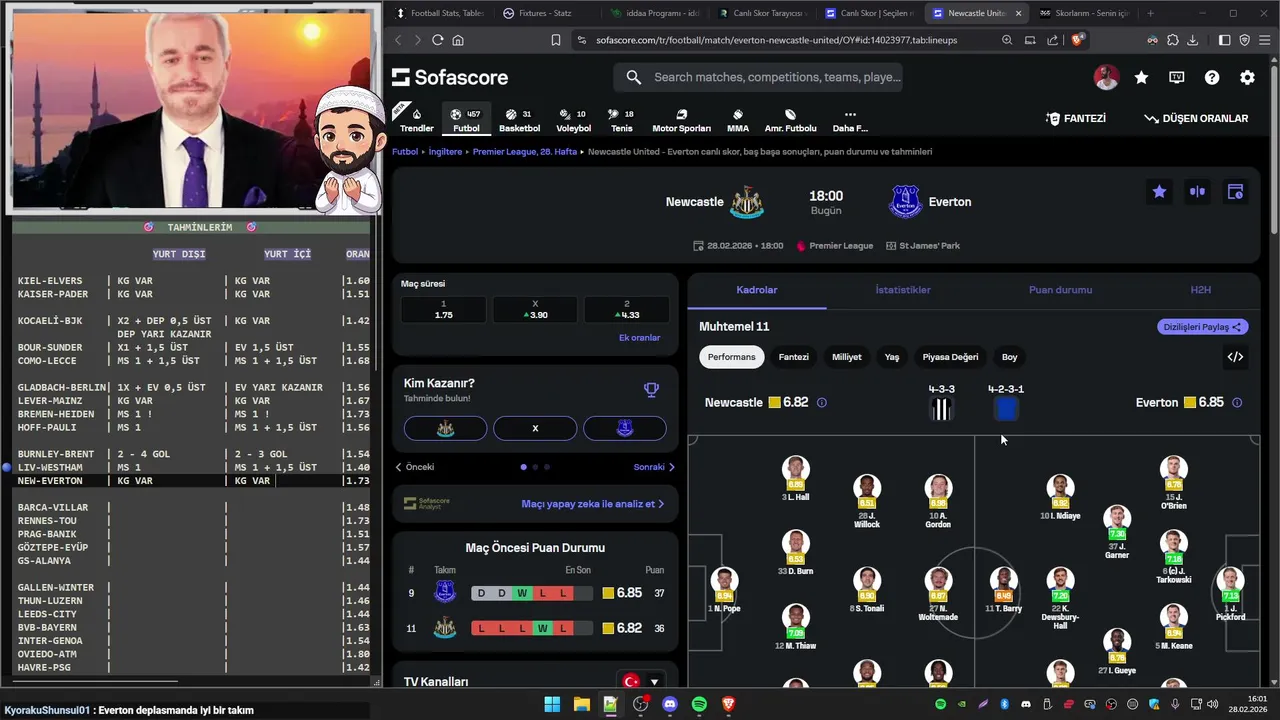The height and width of the screenshot is (720, 1280).
Task: Open Windows Start menu
Action: click(552, 704)
